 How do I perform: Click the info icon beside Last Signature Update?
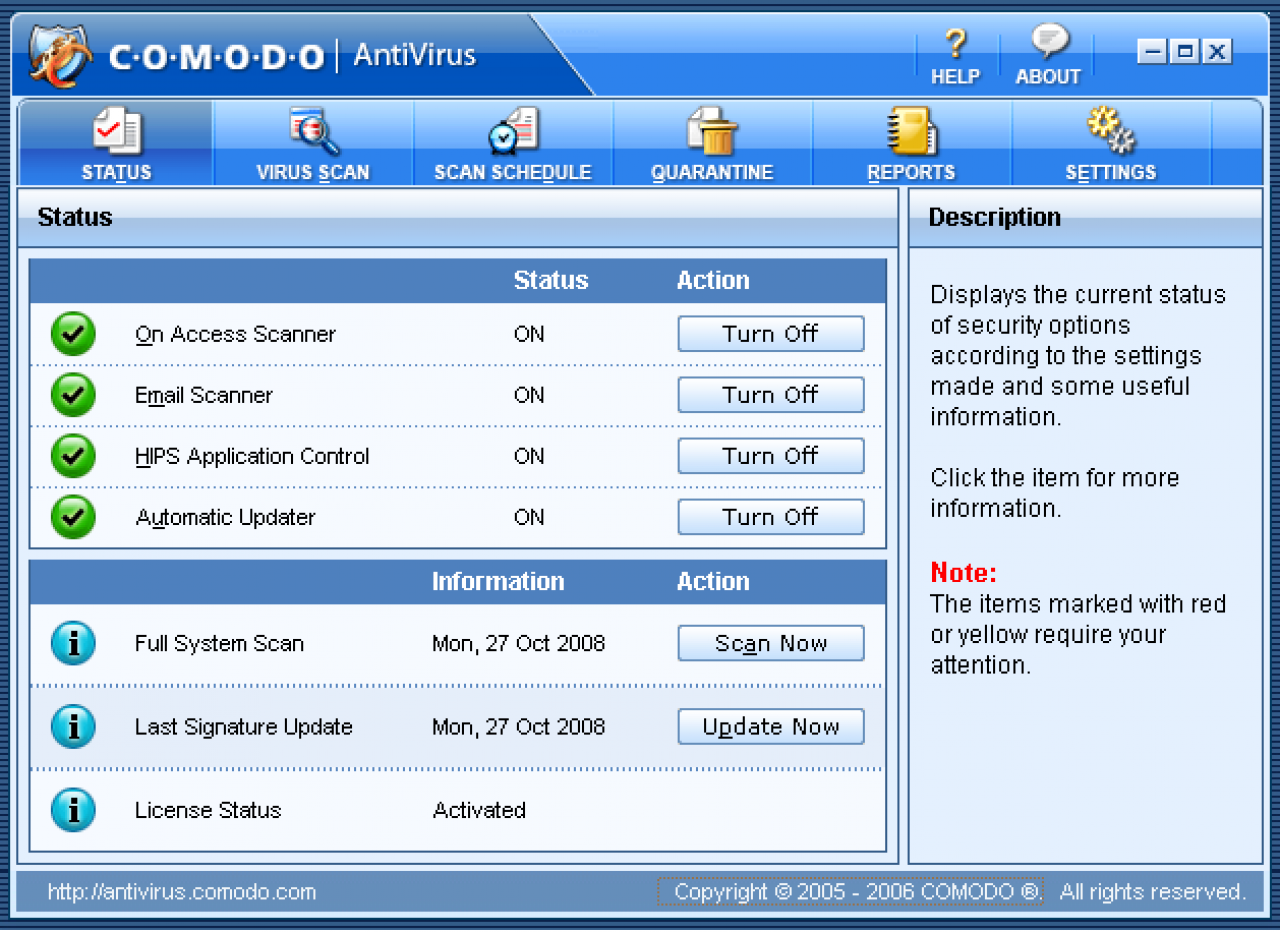pyautogui.click(x=73, y=726)
